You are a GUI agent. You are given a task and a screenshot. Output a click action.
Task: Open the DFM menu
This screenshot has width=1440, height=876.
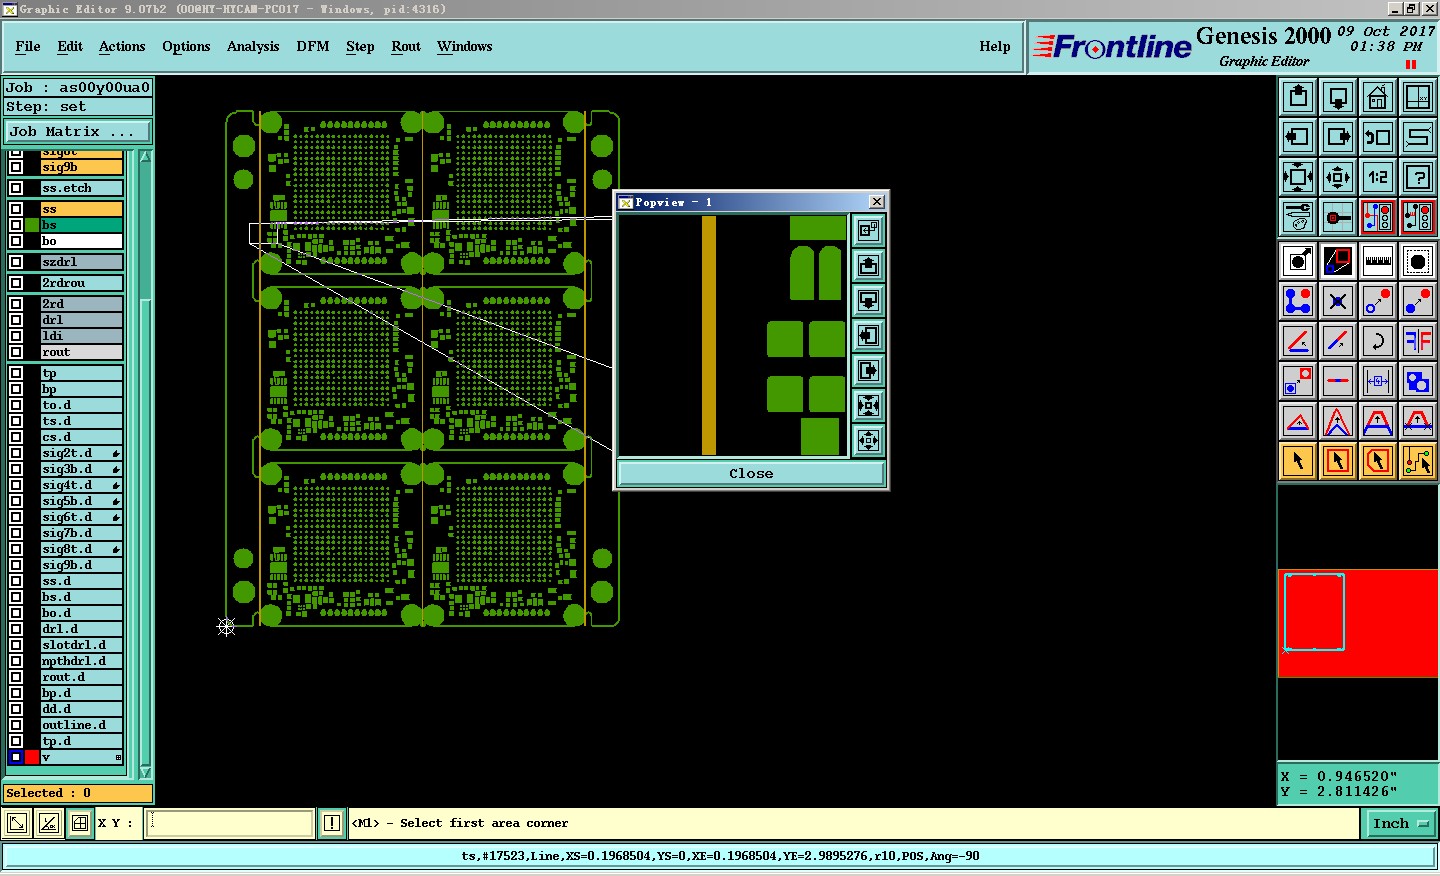[312, 46]
